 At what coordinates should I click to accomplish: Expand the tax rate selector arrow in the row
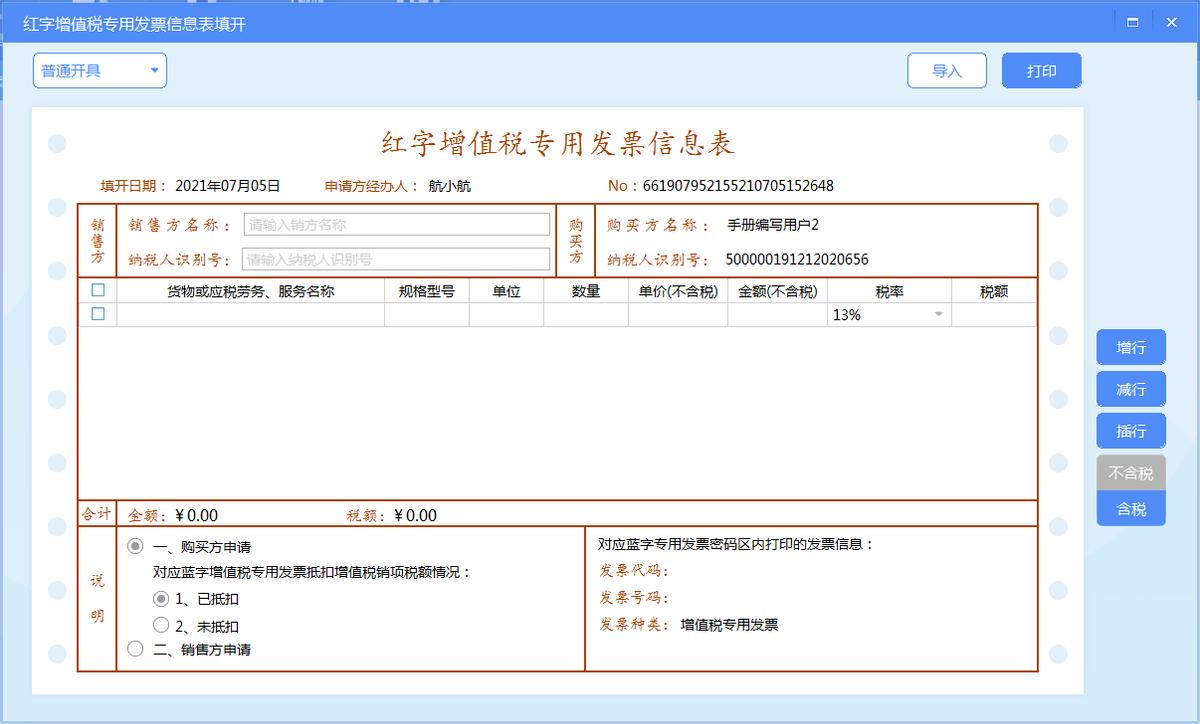tap(937, 314)
